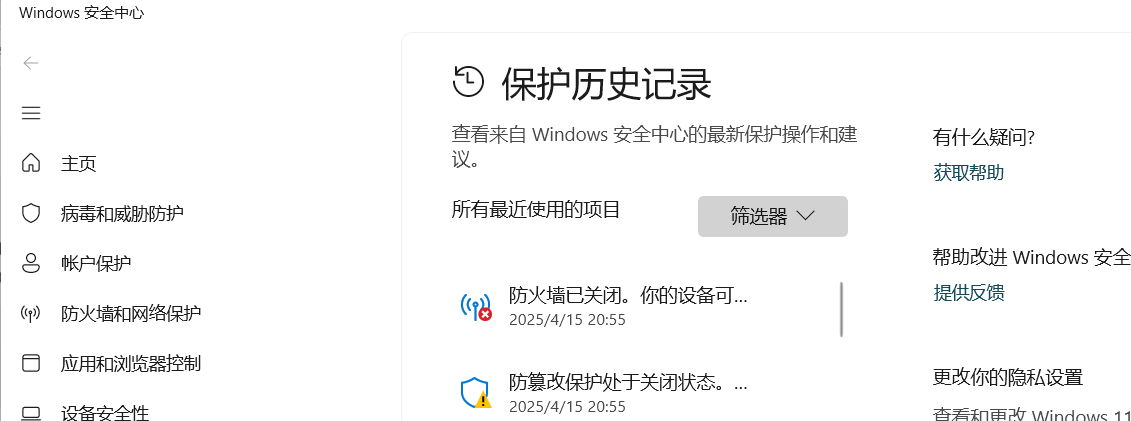The height and width of the screenshot is (421, 1131).
Task: Click the firewall-off alert icon
Action: pos(476,307)
